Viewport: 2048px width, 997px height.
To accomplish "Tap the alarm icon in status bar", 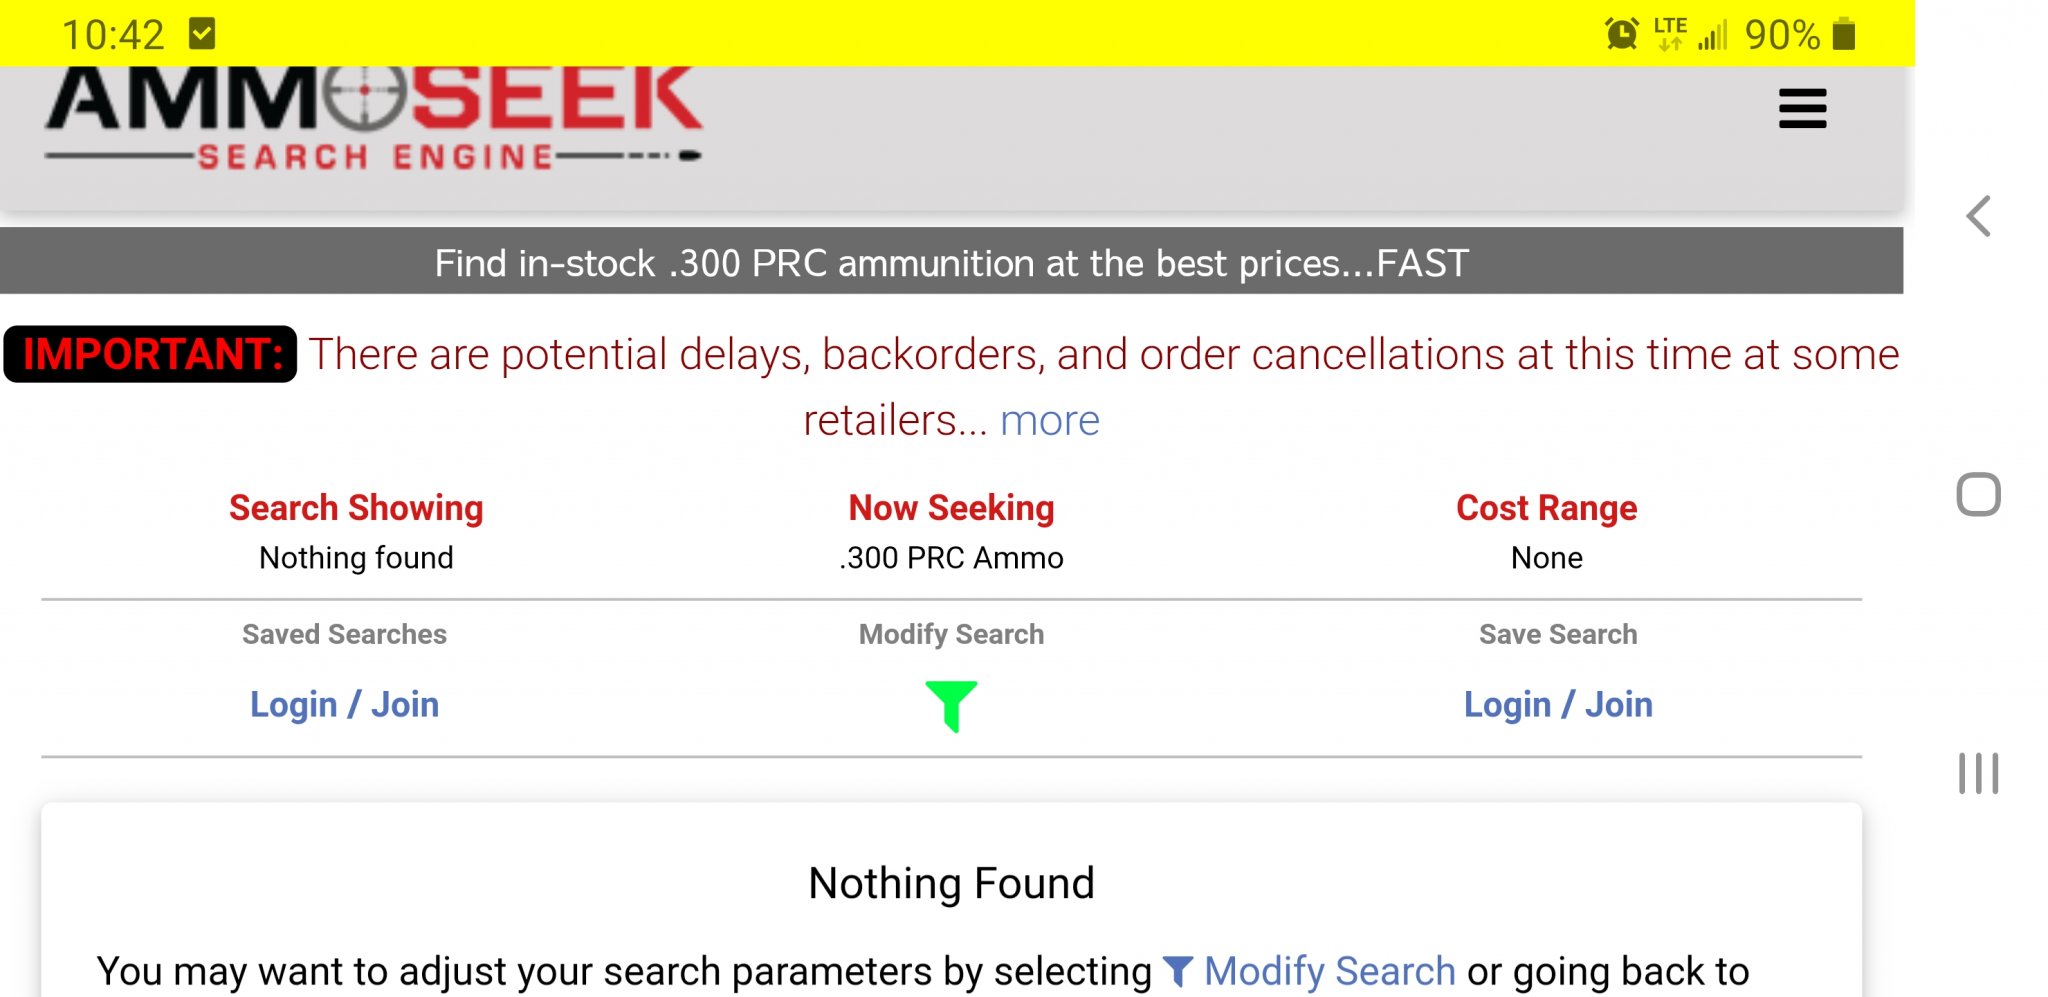I will tap(1621, 34).
